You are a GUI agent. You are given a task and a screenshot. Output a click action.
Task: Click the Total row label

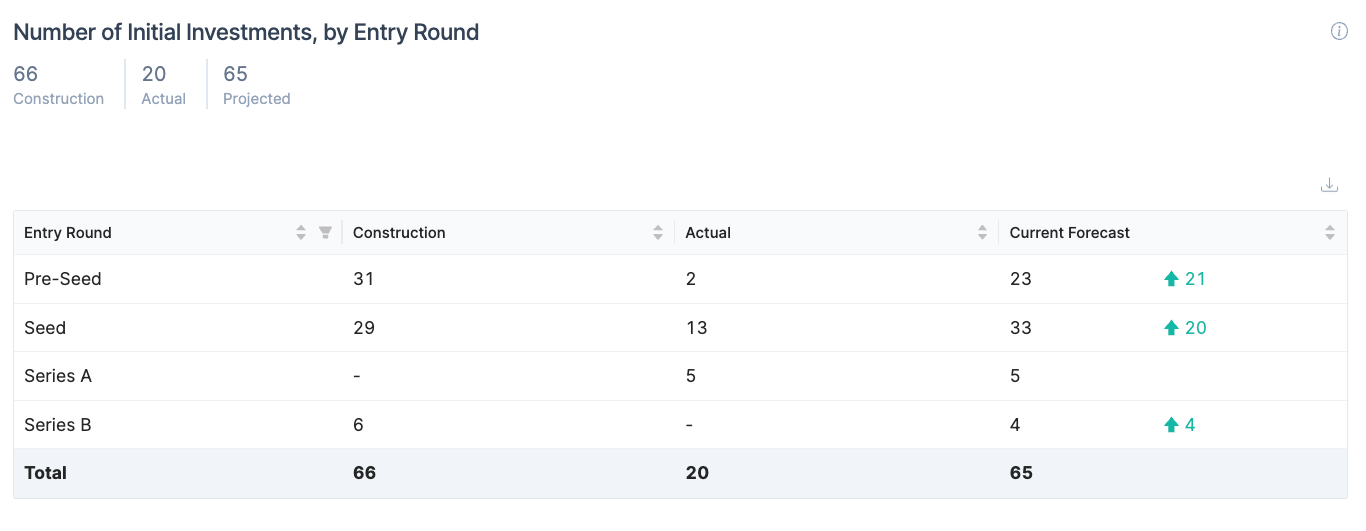coord(45,473)
